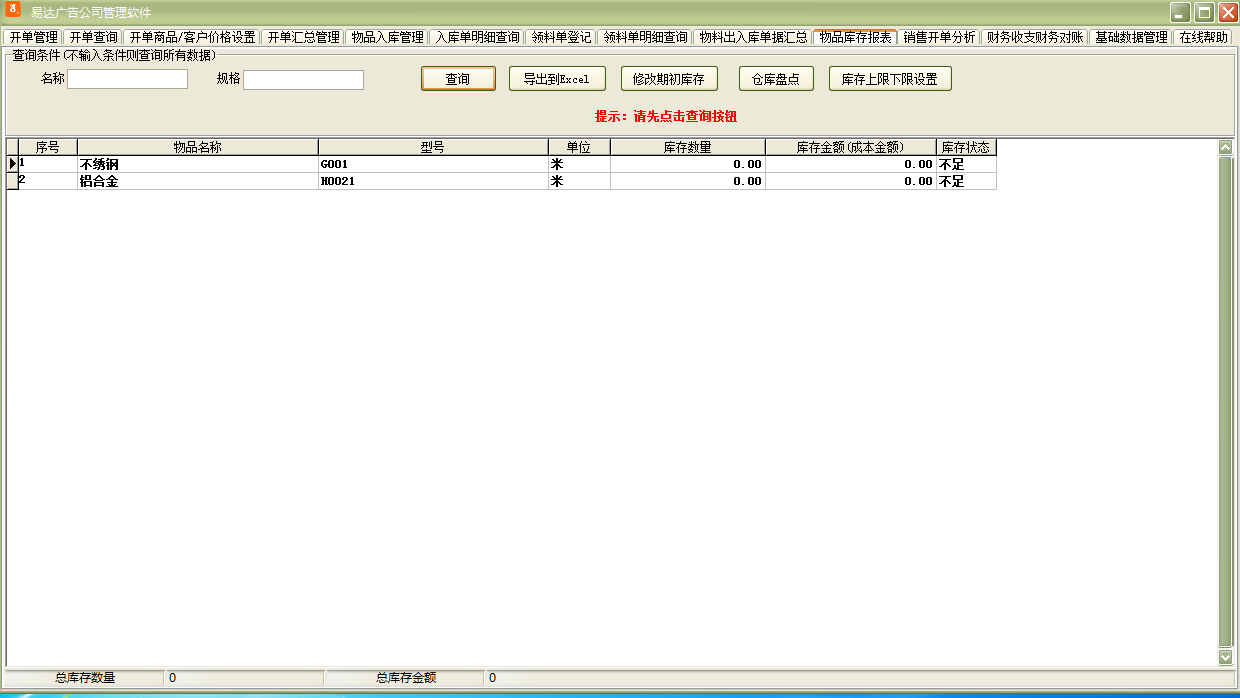This screenshot has width=1240, height=698.
Task: Click unit 米 in 不绣钢 row
Action: pyautogui.click(x=579, y=164)
